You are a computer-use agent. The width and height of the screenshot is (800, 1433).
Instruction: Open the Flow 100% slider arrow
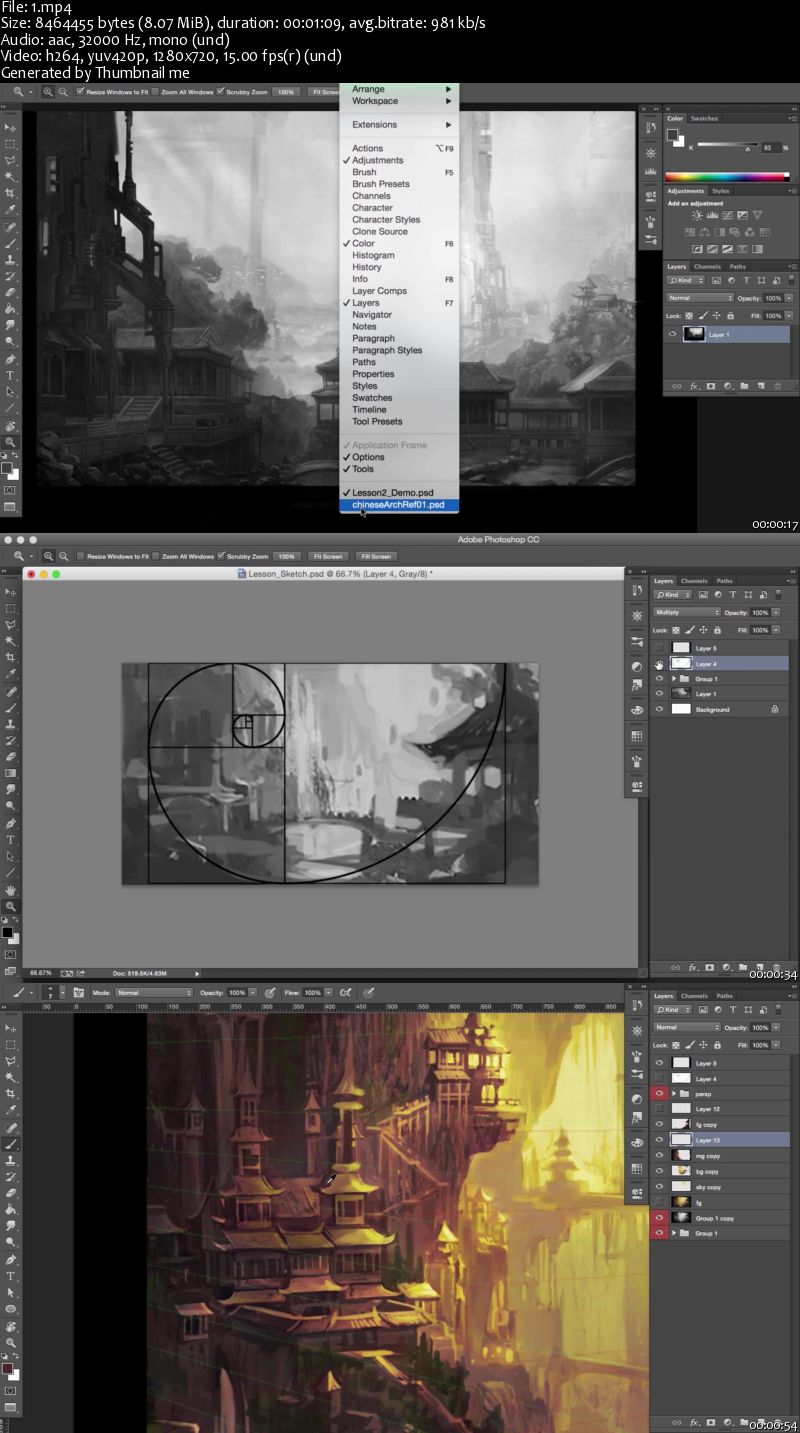point(328,993)
